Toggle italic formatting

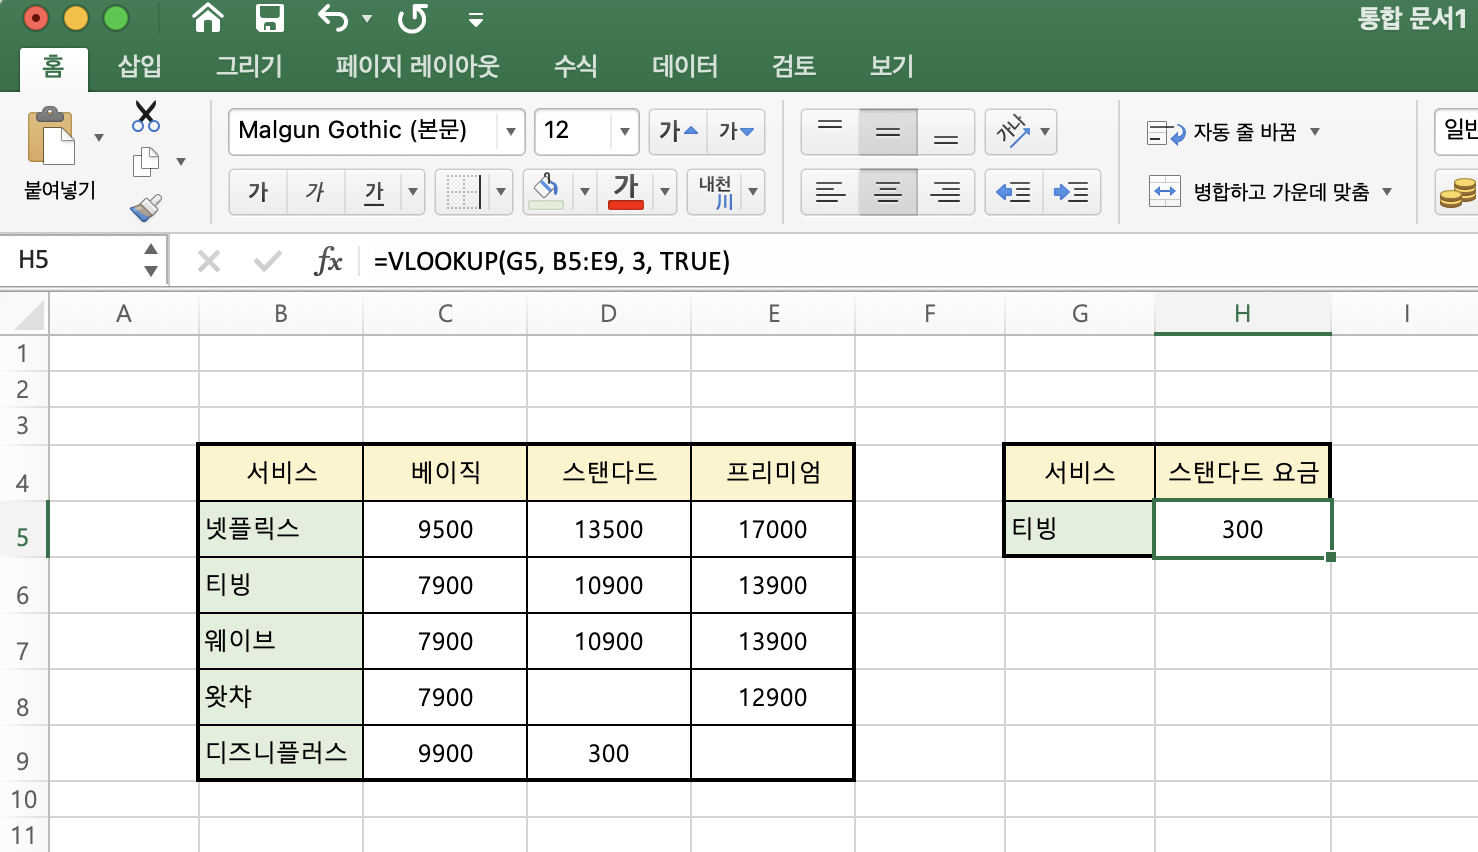point(316,192)
